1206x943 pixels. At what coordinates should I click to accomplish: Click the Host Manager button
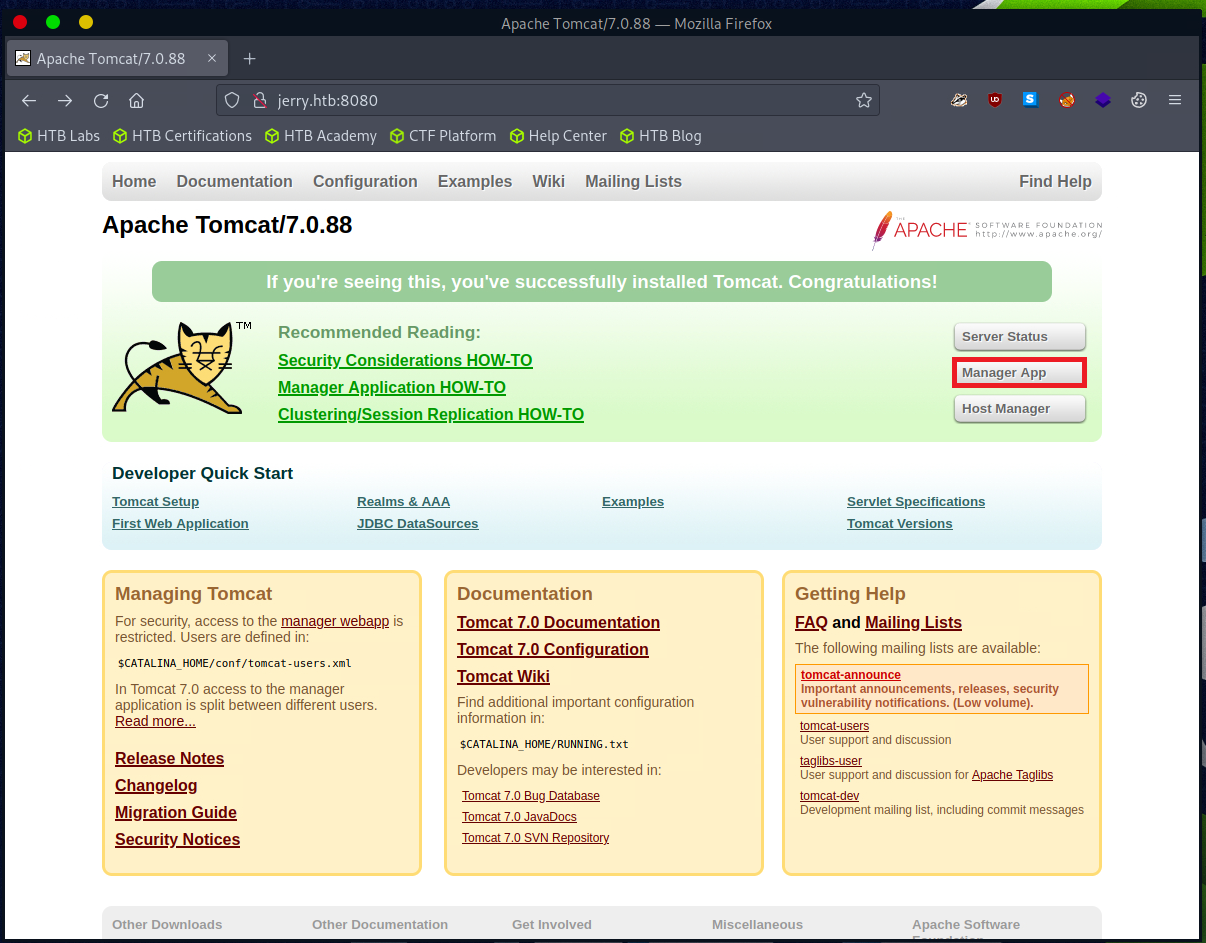click(1019, 409)
